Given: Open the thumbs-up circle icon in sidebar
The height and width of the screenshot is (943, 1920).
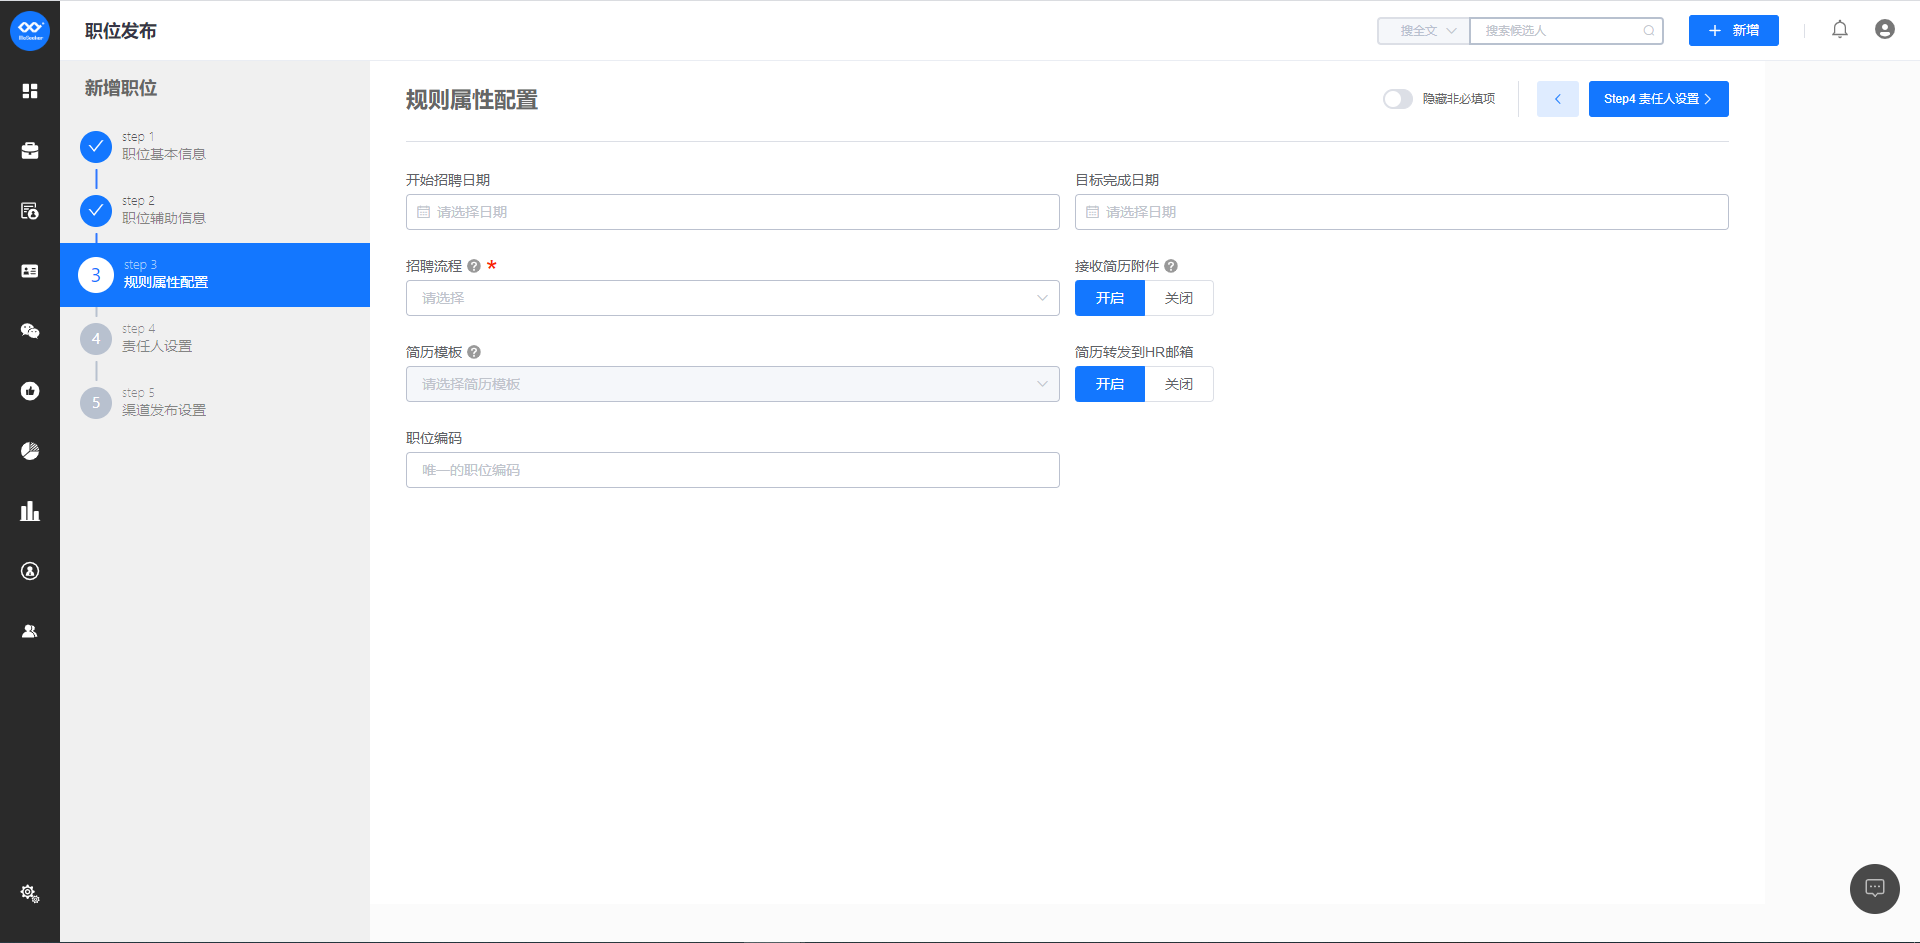Looking at the screenshot, I should click(30, 391).
